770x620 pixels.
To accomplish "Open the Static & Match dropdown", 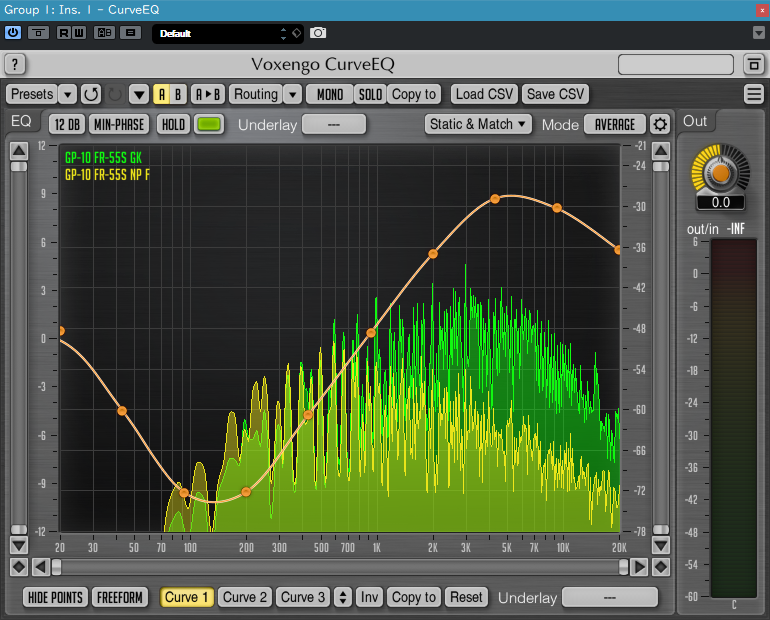I will point(478,125).
